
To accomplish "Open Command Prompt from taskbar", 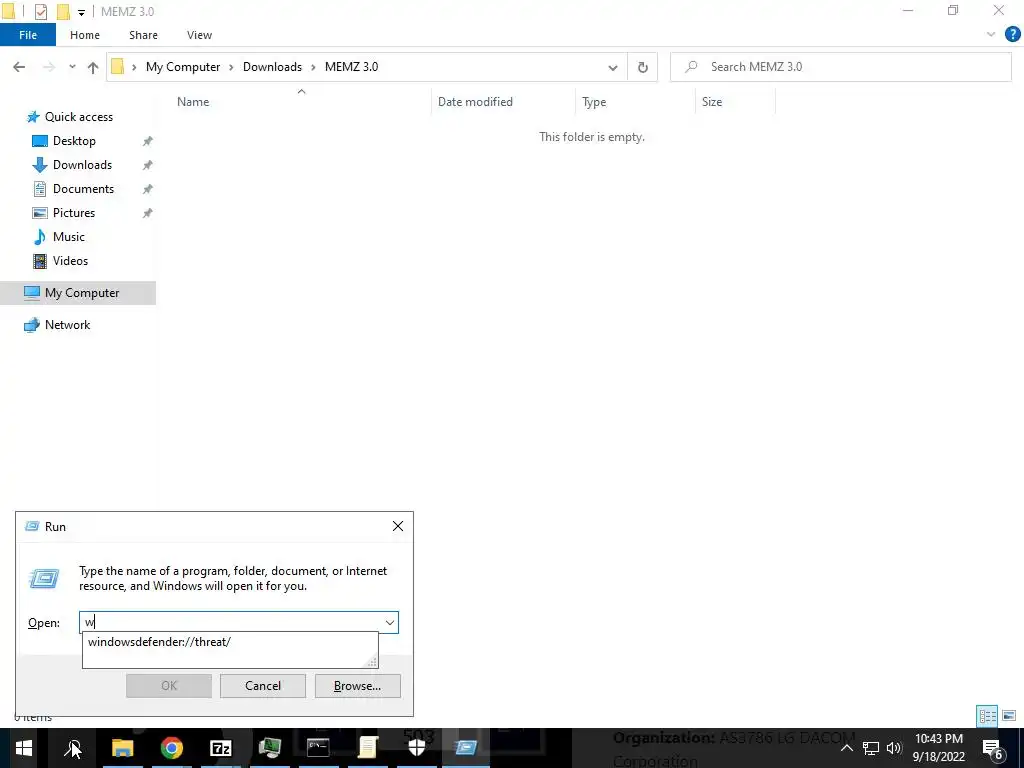I will pyautogui.click(x=318, y=748).
